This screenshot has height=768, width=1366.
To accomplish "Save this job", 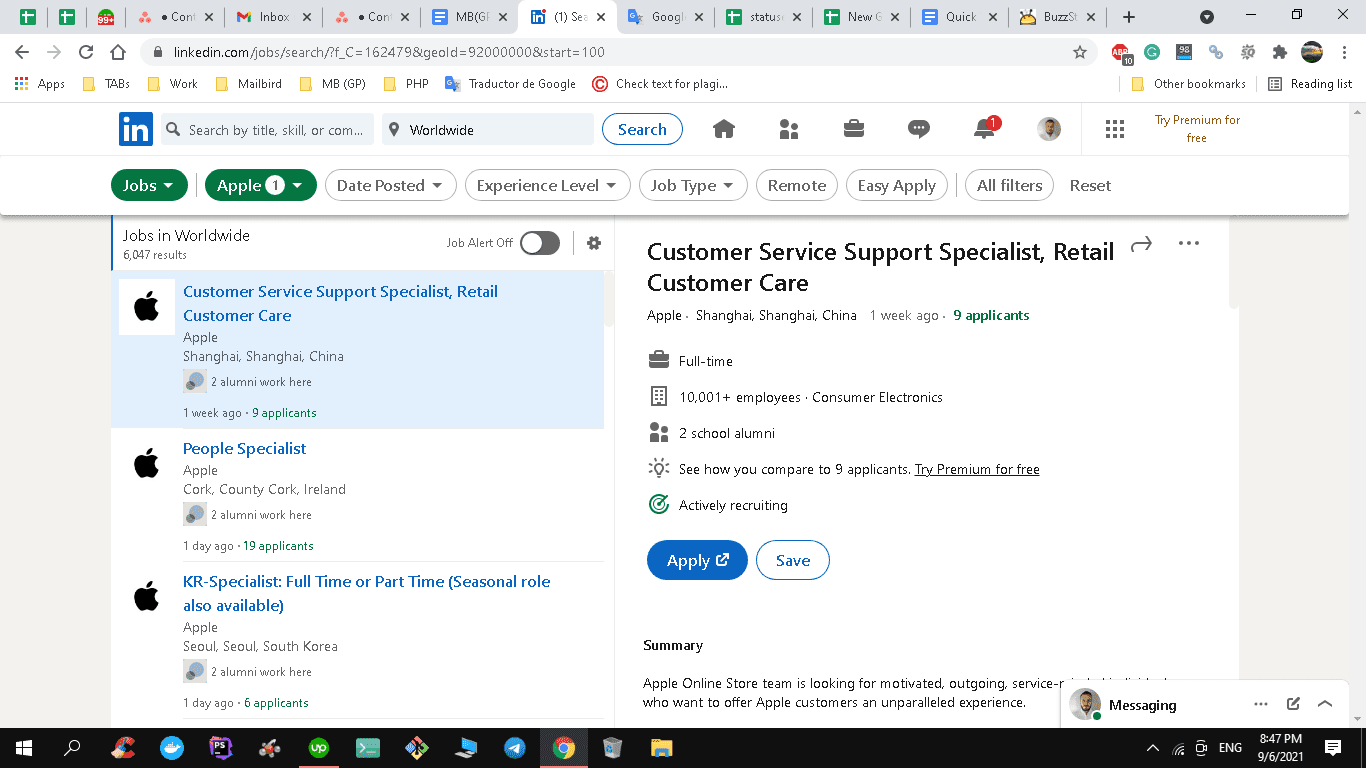I will click(793, 560).
